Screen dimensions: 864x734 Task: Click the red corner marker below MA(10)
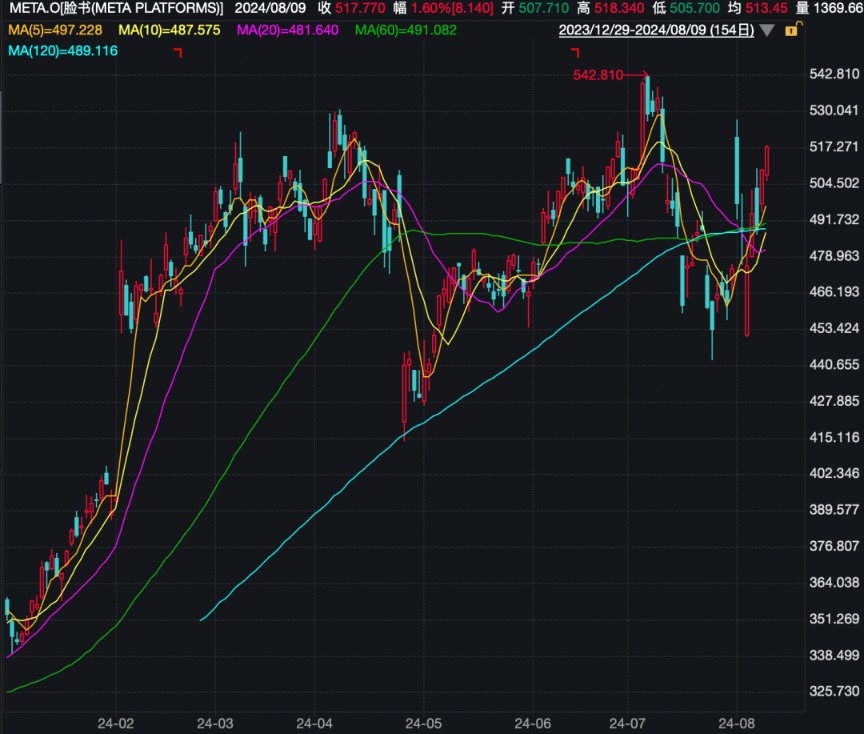(x=178, y=52)
